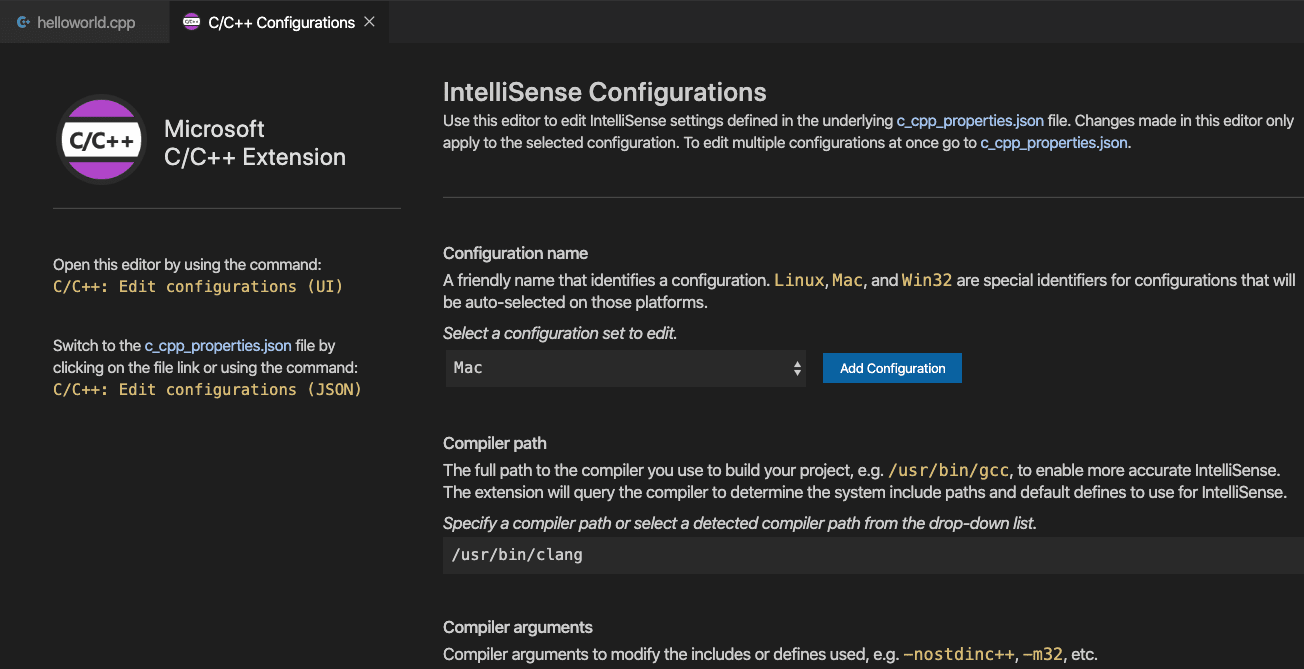Click the /usr/bin/gcc example path text
This screenshot has height=669, width=1304.
tap(948, 469)
